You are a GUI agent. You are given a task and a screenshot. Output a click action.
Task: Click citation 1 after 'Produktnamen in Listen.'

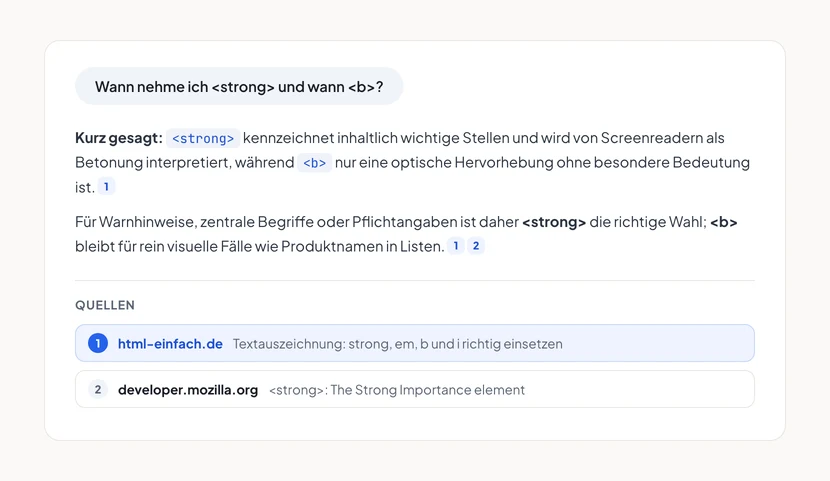456,246
